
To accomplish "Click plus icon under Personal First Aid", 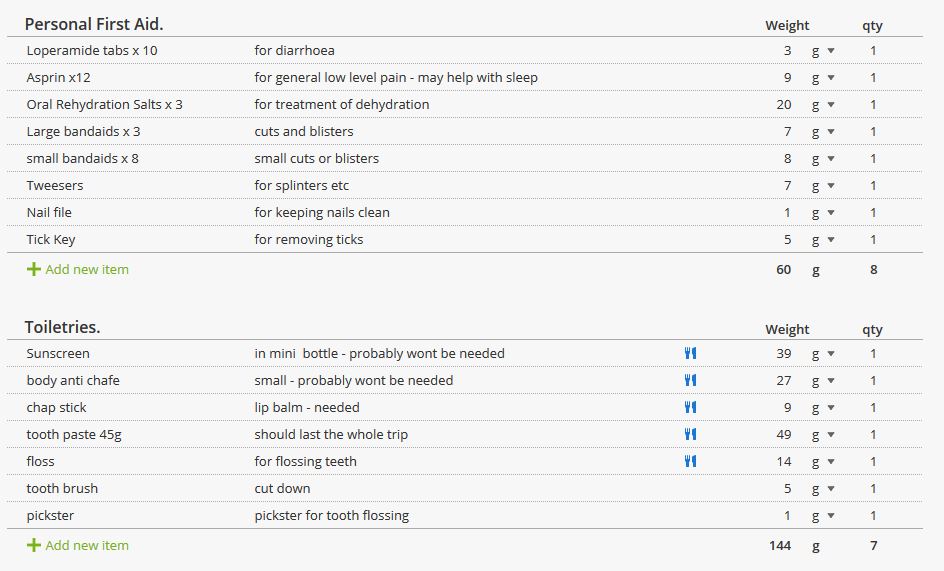I will pyautogui.click(x=34, y=269).
